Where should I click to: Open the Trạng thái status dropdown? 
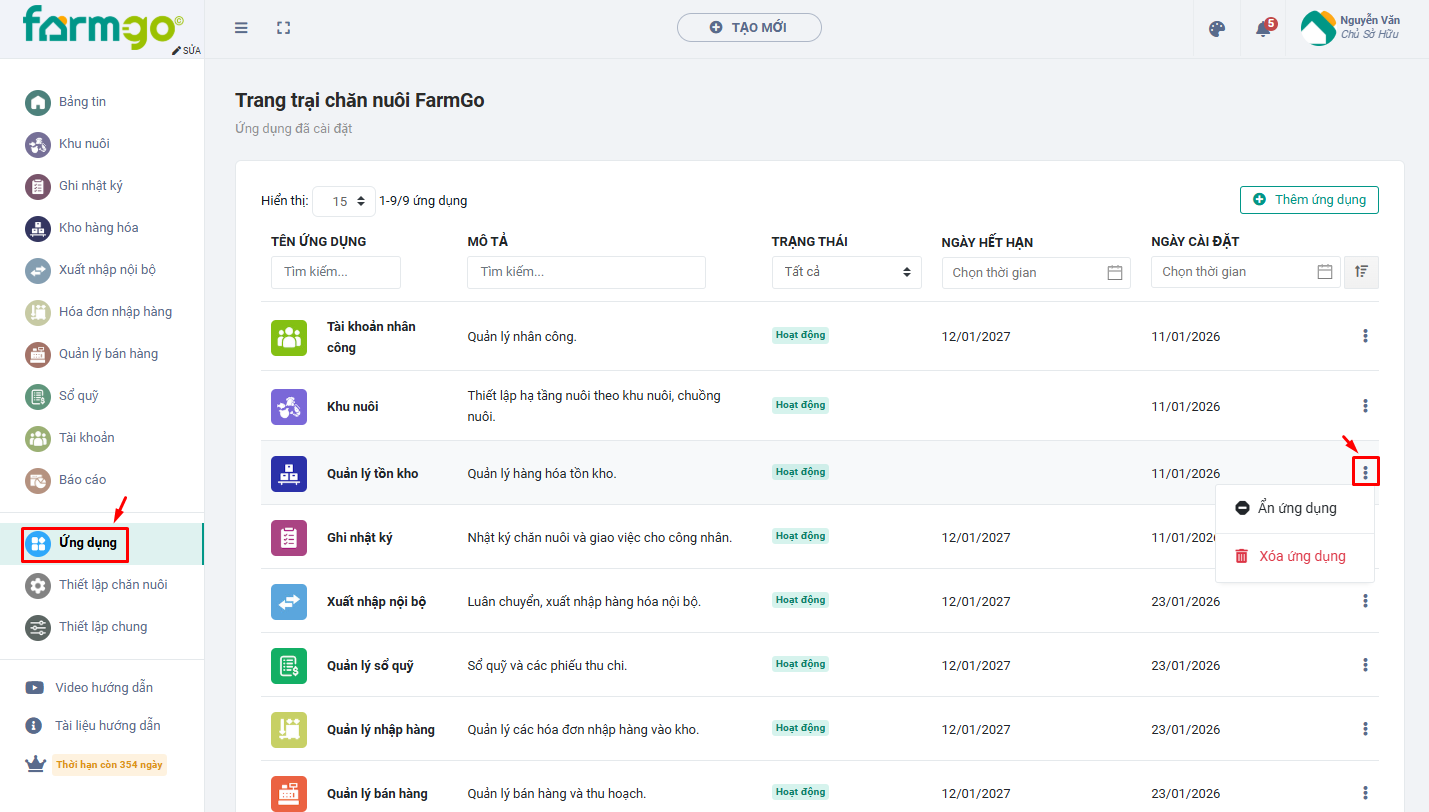(x=846, y=272)
